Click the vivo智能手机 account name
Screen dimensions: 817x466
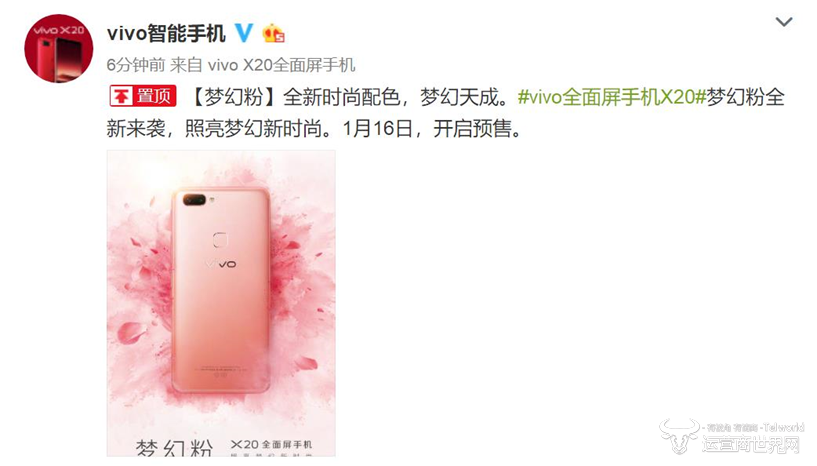coord(166,34)
